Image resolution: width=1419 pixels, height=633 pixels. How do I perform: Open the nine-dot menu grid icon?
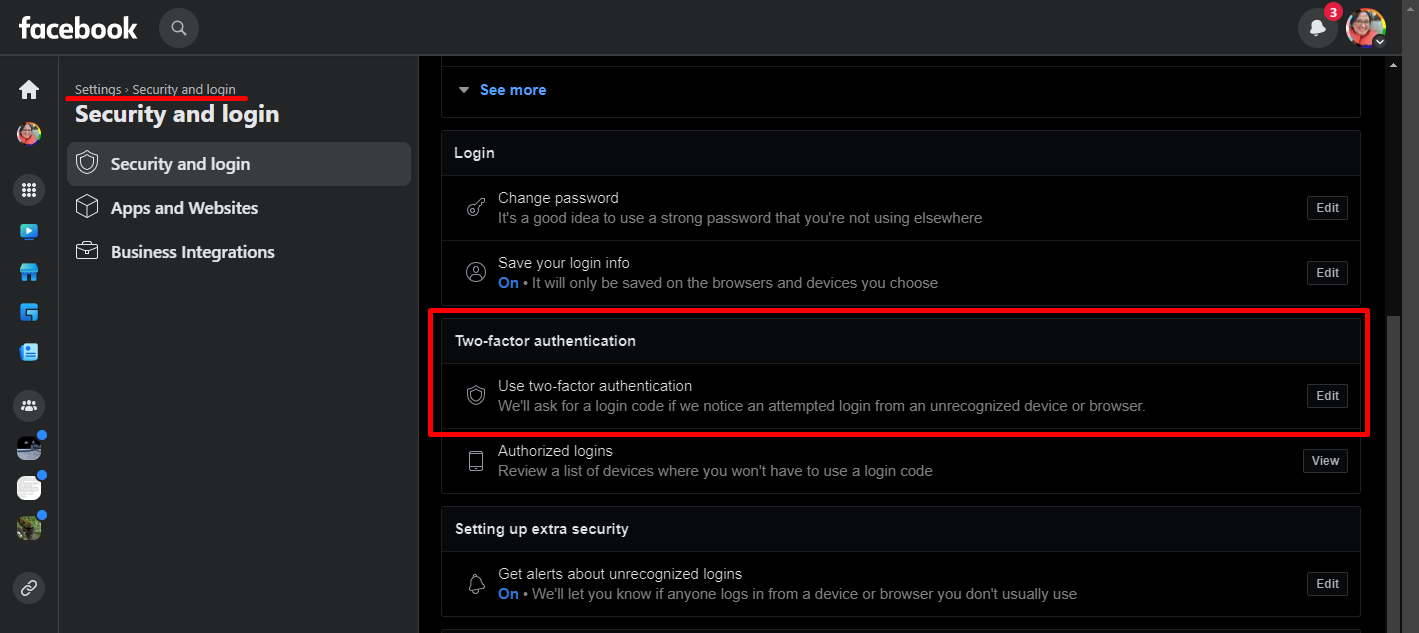29,189
